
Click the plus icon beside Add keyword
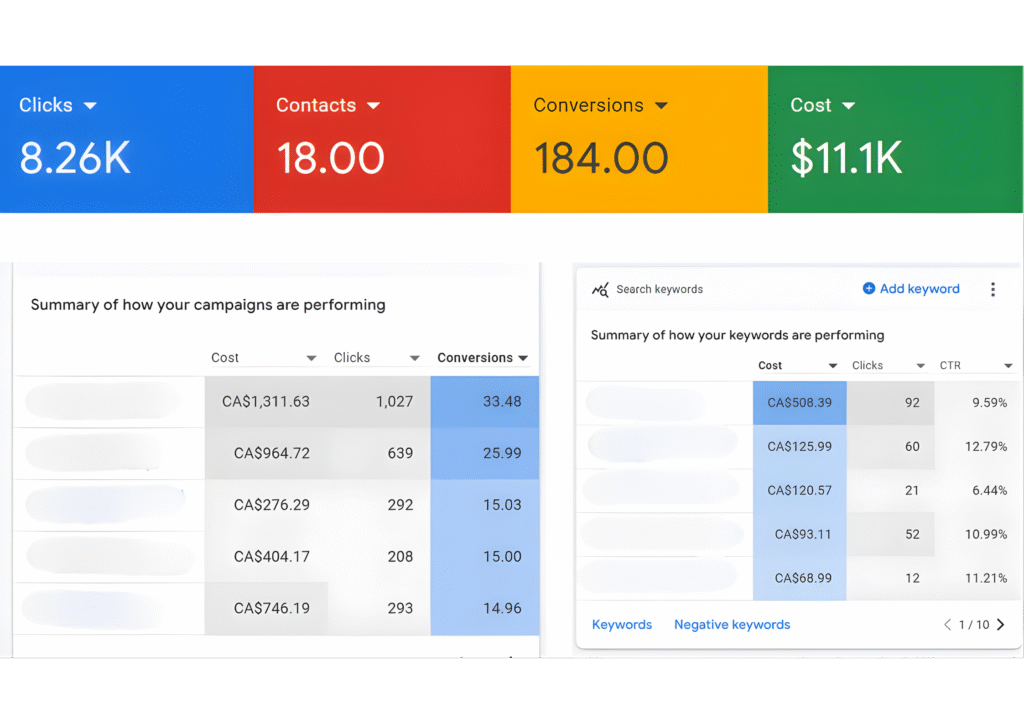869,289
